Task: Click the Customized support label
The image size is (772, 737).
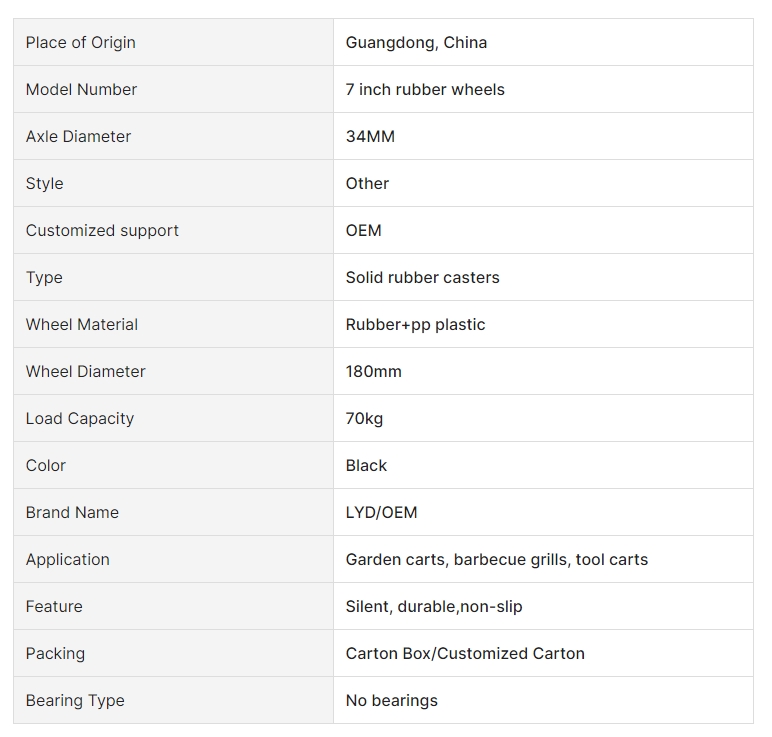Action: tap(102, 230)
